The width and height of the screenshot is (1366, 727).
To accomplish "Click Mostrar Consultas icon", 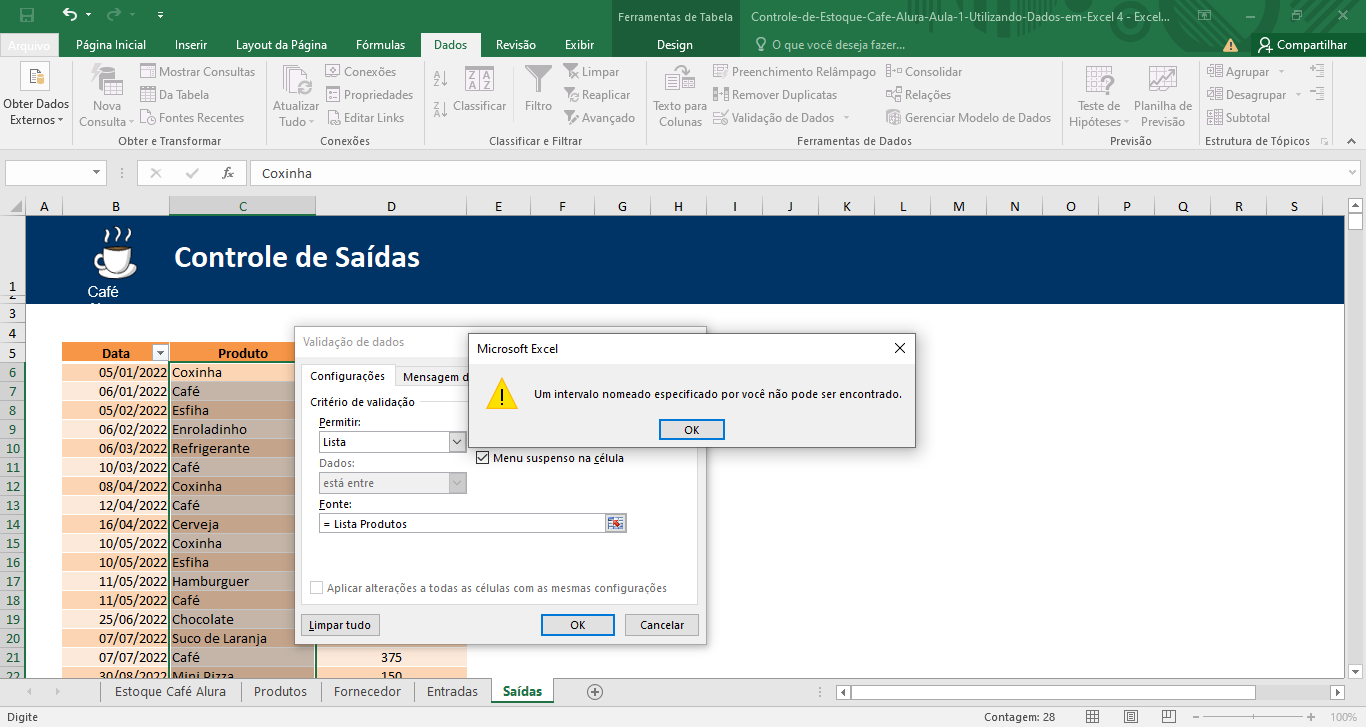I will coord(148,72).
